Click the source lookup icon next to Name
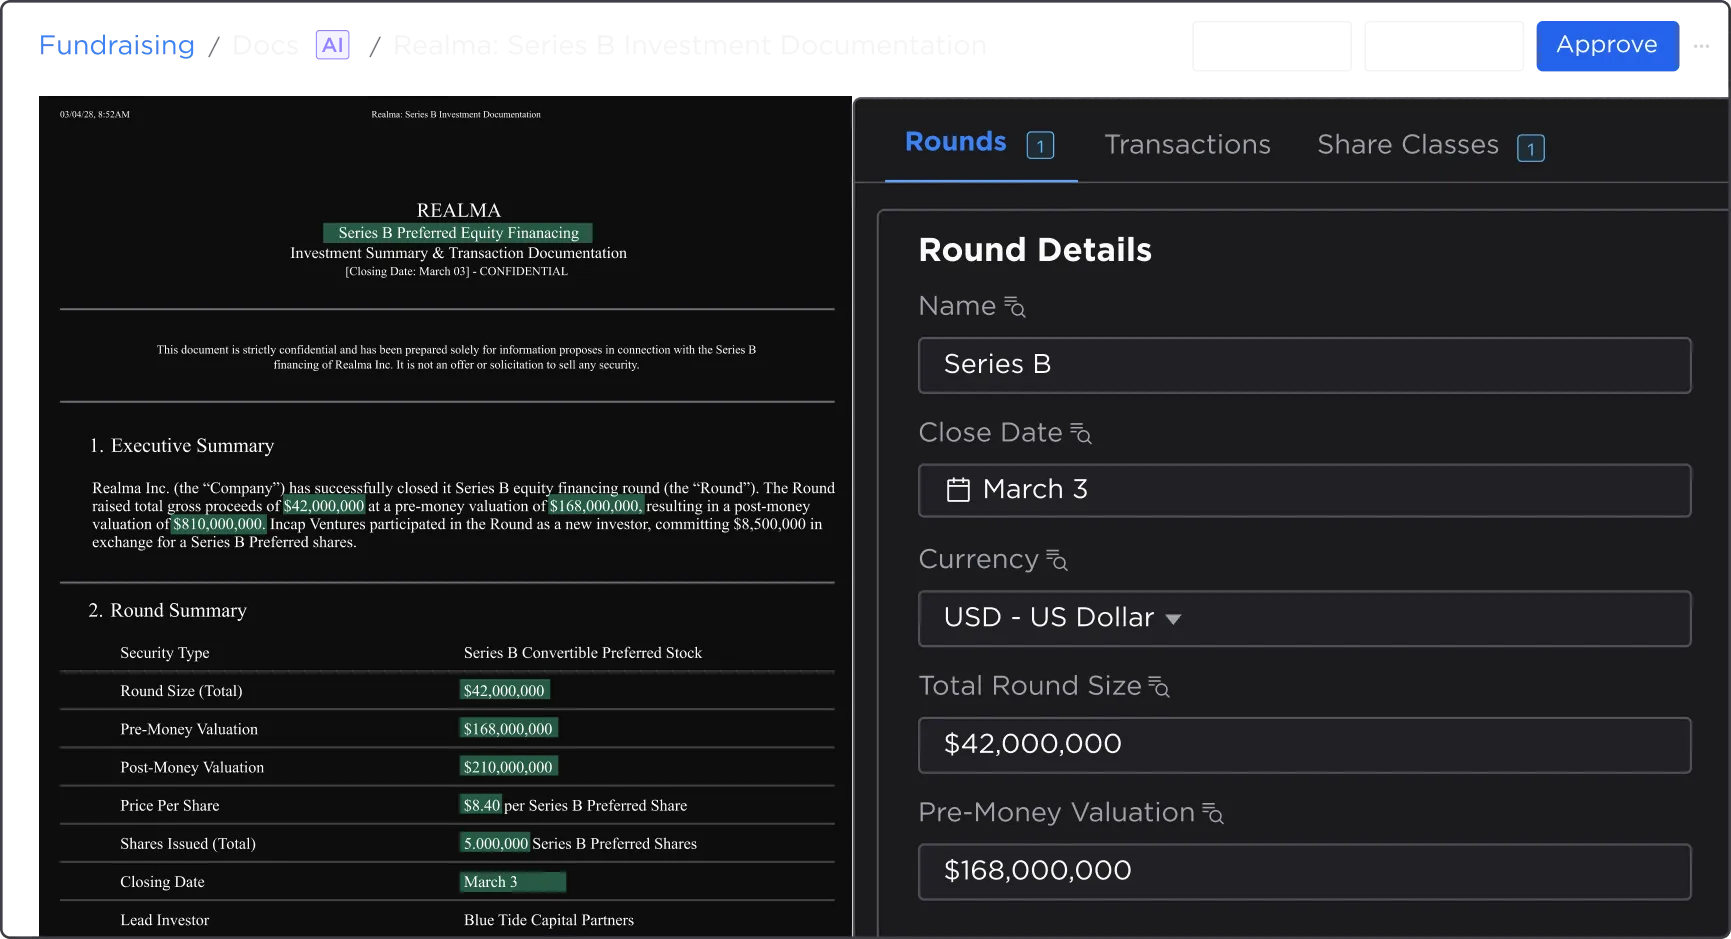 tap(1015, 307)
